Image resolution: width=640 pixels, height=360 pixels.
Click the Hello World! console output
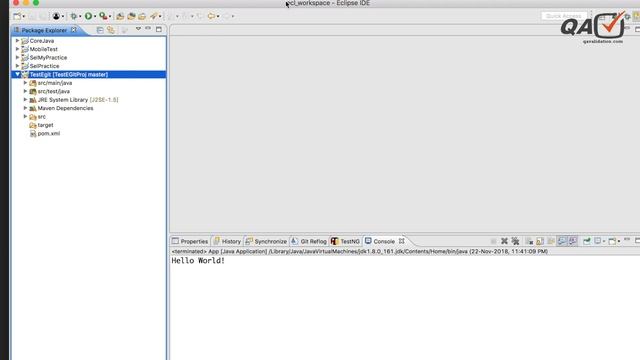[x=198, y=261]
